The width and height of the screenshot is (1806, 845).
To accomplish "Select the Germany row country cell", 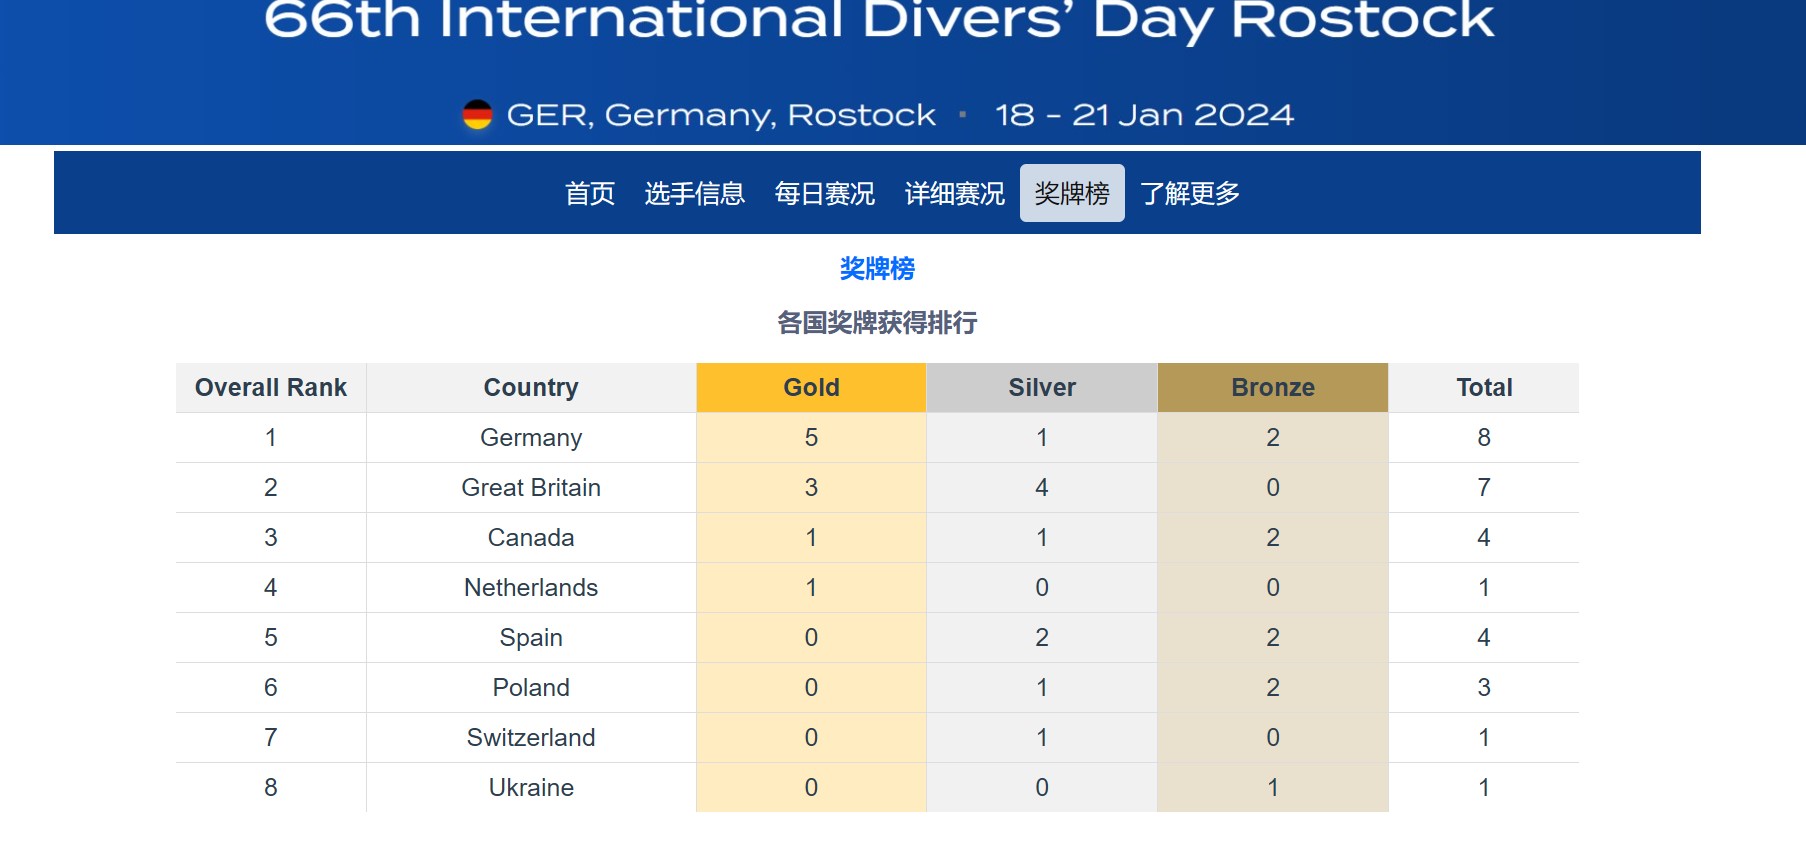I will (x=530, y=438).
